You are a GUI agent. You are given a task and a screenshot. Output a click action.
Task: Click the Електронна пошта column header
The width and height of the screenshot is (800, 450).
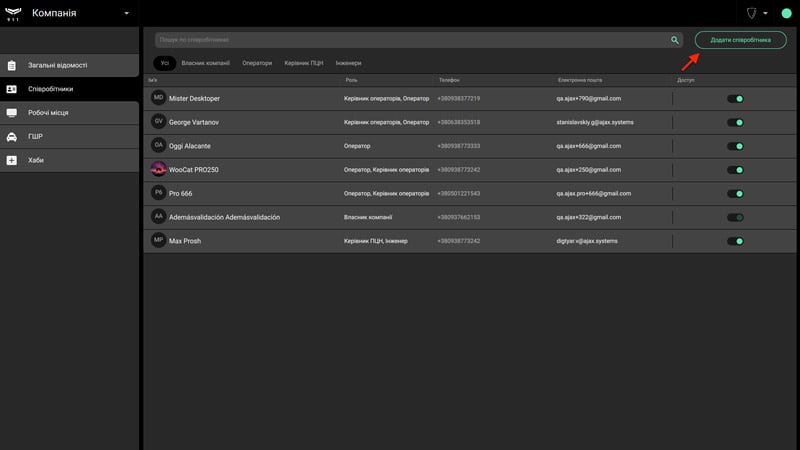[580, 80]
